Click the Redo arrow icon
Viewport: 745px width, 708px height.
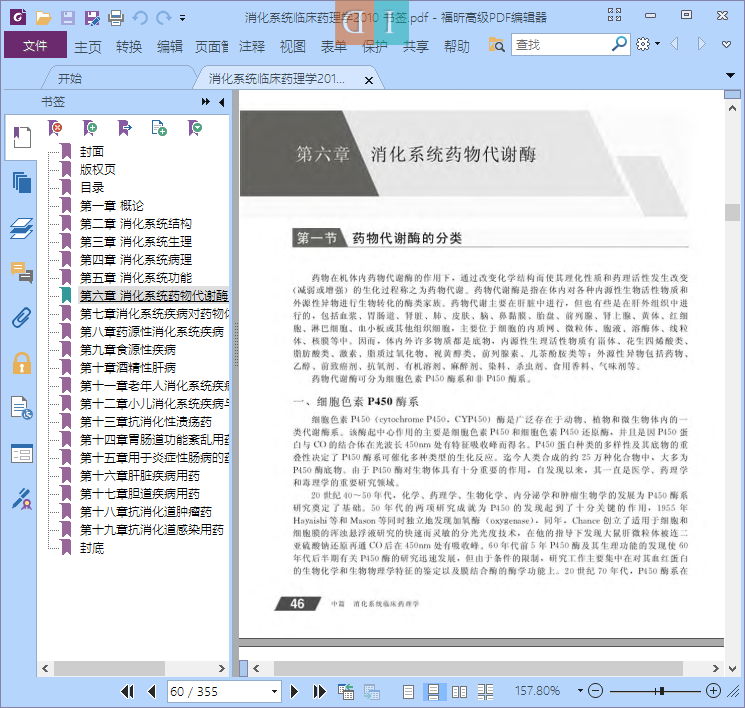(164, 18)
